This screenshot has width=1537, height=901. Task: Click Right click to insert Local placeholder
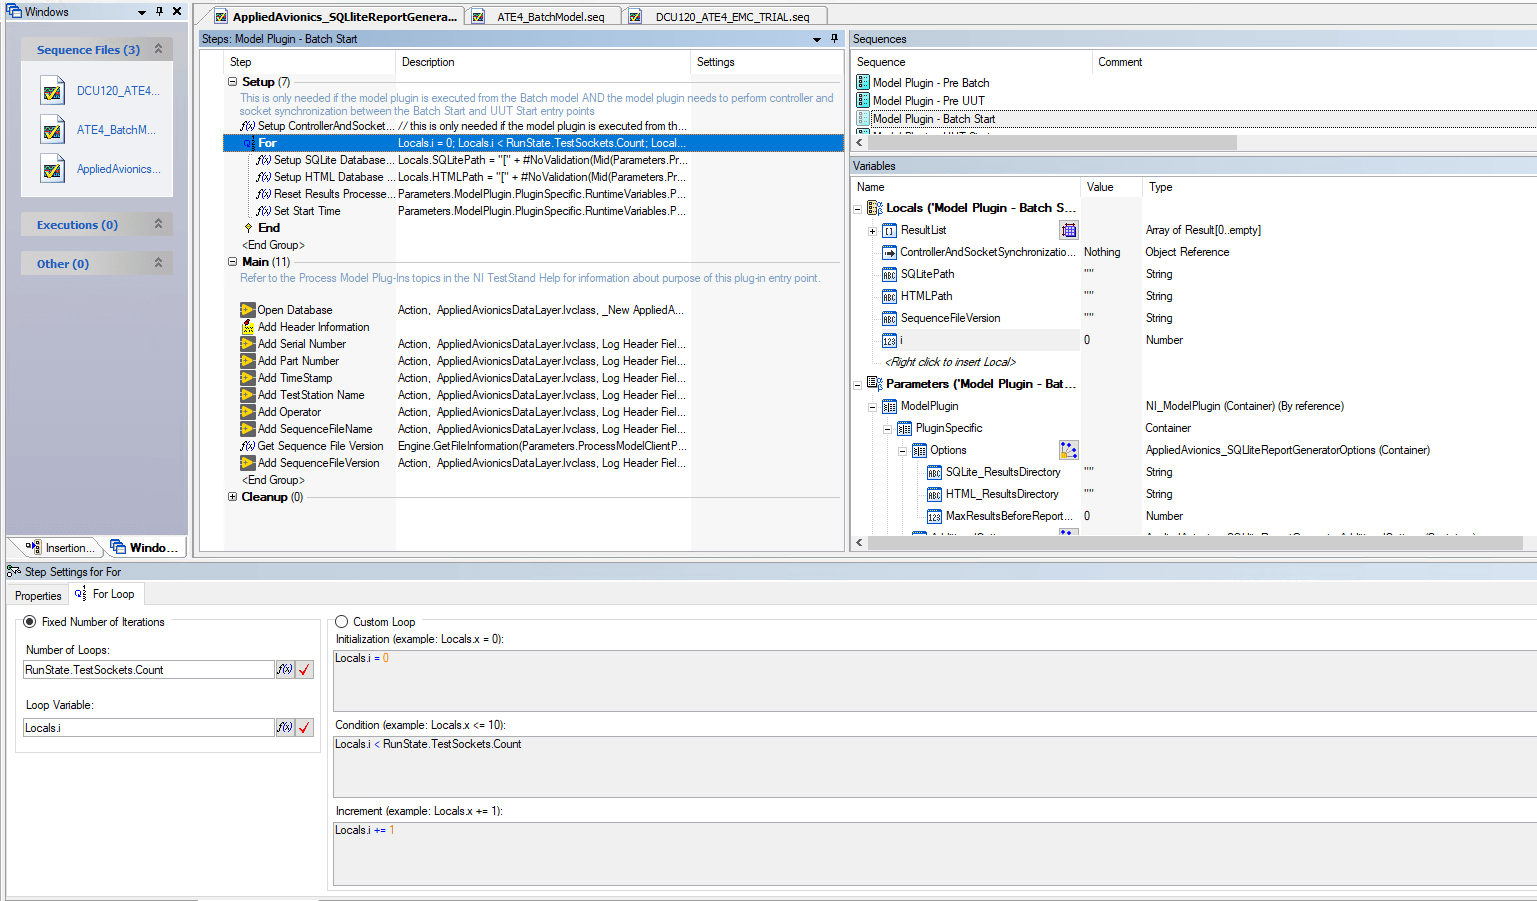(951, 362)
